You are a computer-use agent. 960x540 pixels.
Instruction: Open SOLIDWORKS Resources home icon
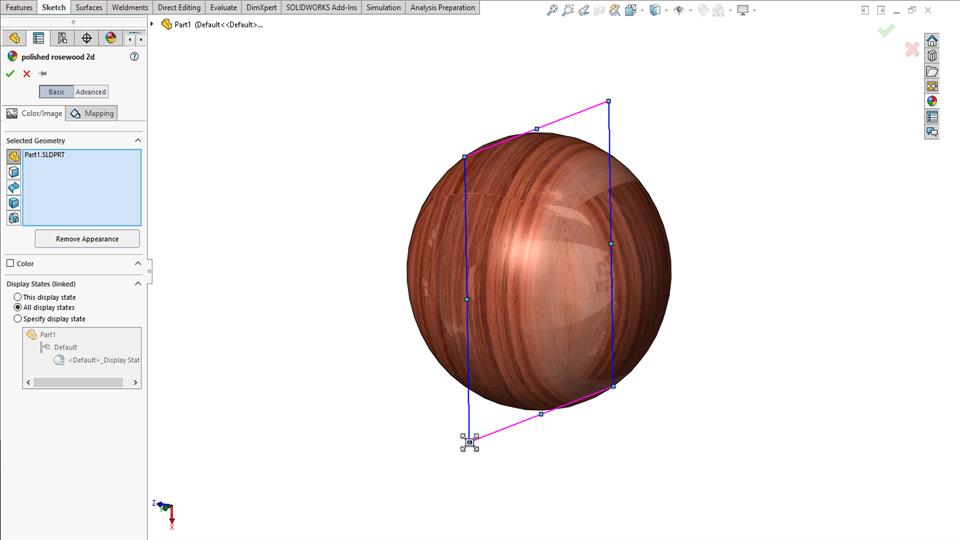pos(932,41)
